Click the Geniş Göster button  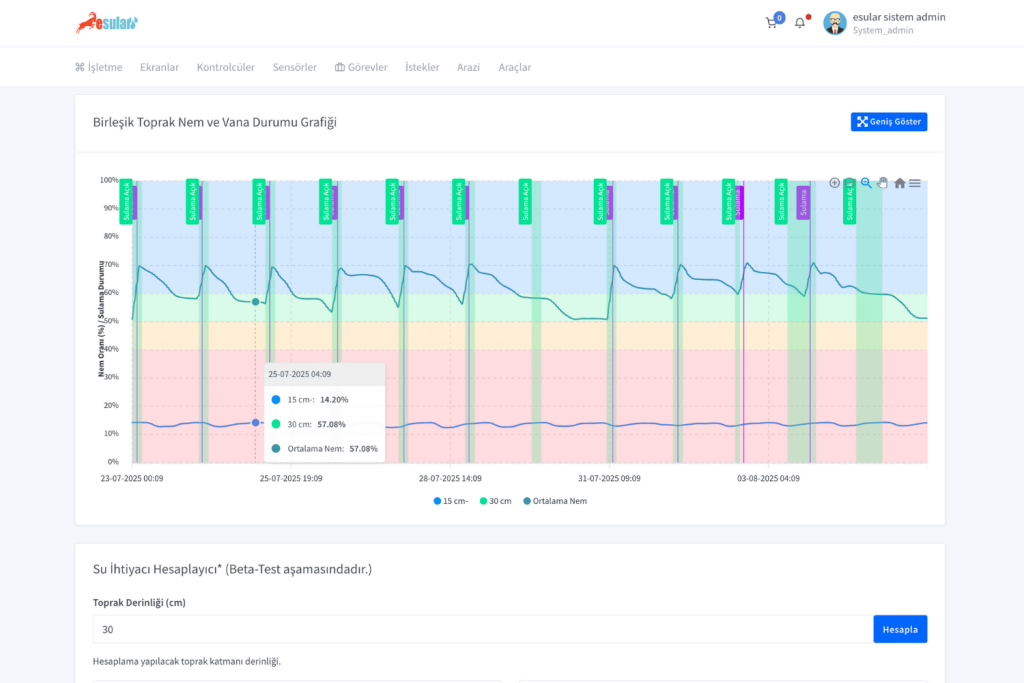(889, 122)
